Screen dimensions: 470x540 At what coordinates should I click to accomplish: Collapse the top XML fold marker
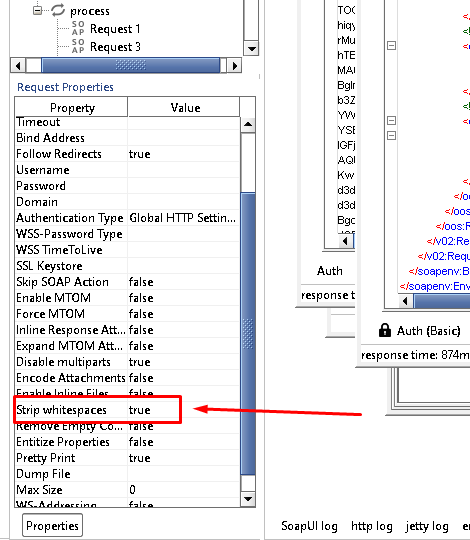391,45
